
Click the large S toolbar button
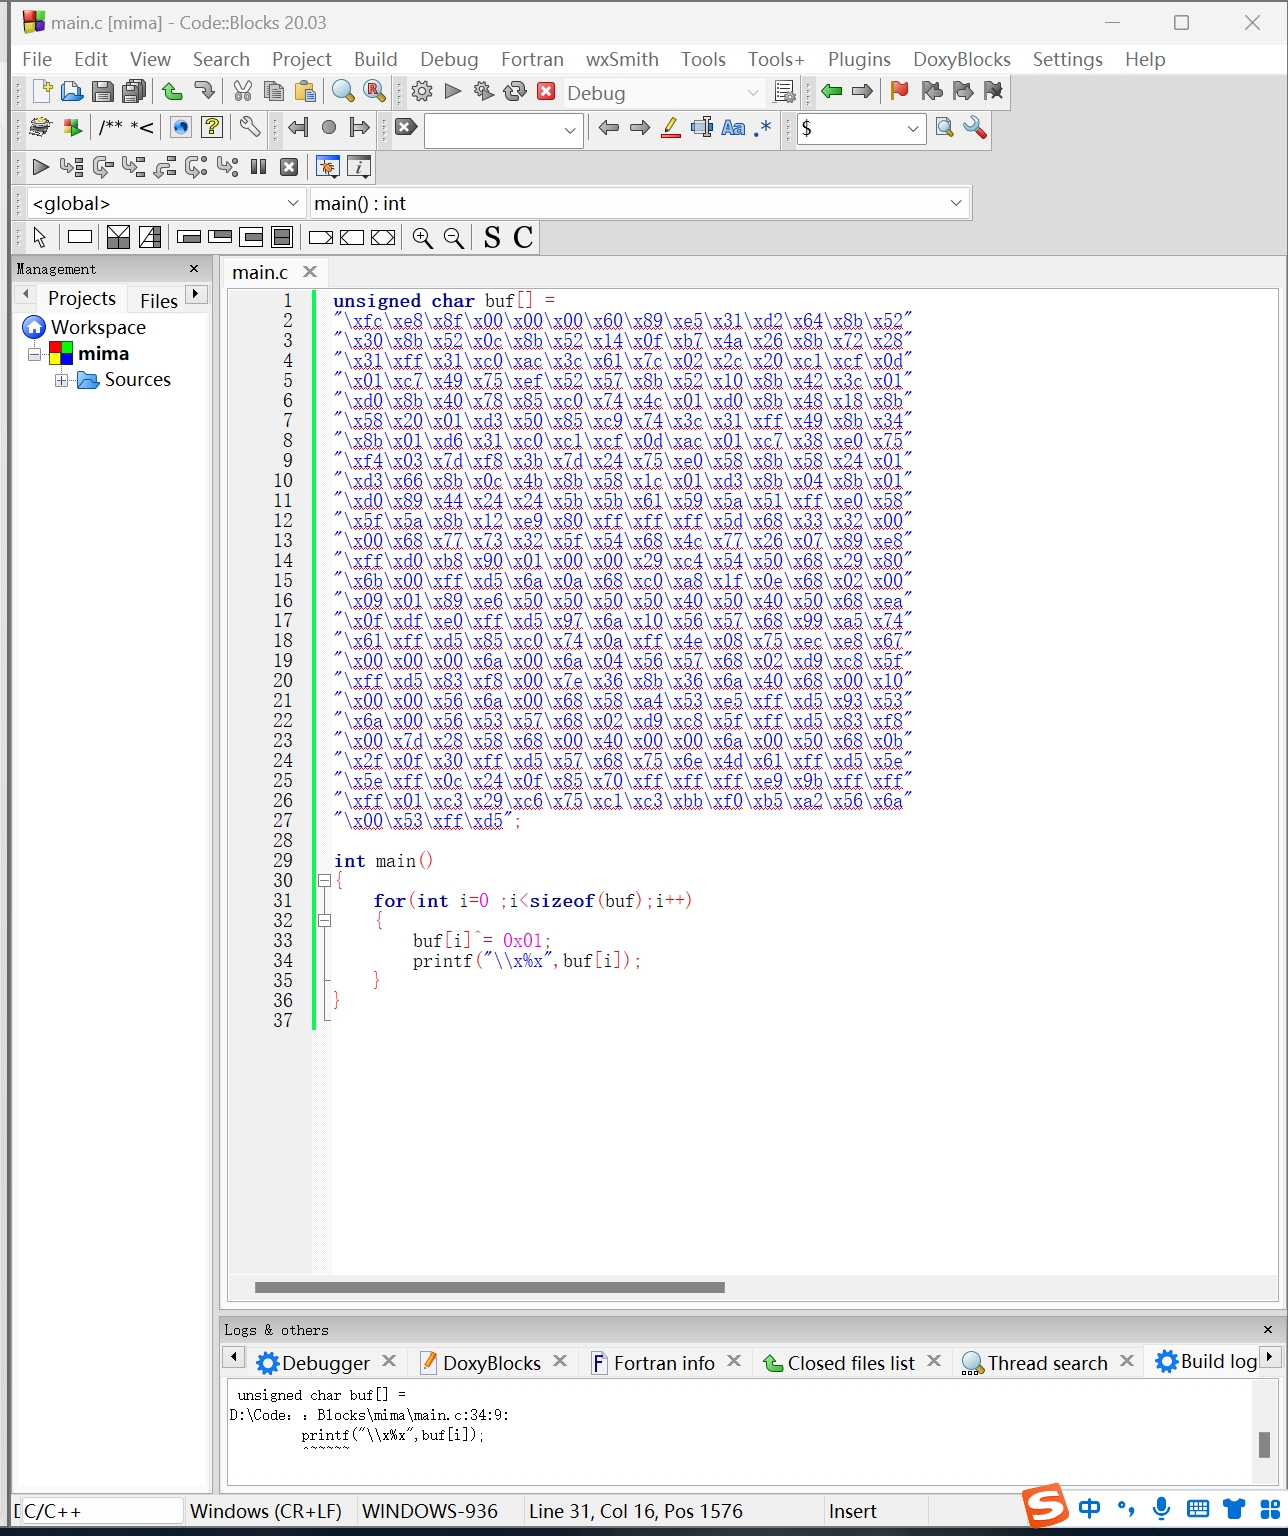[x=492, y=238]
